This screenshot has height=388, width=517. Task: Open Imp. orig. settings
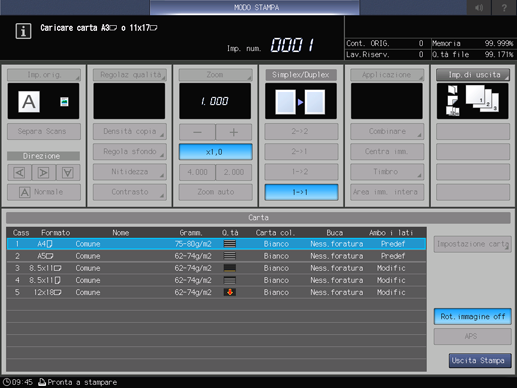[x=44, y=75]
